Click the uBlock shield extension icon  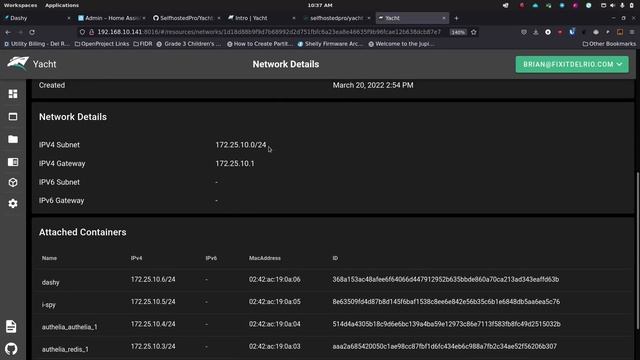(x=572, y=32)
